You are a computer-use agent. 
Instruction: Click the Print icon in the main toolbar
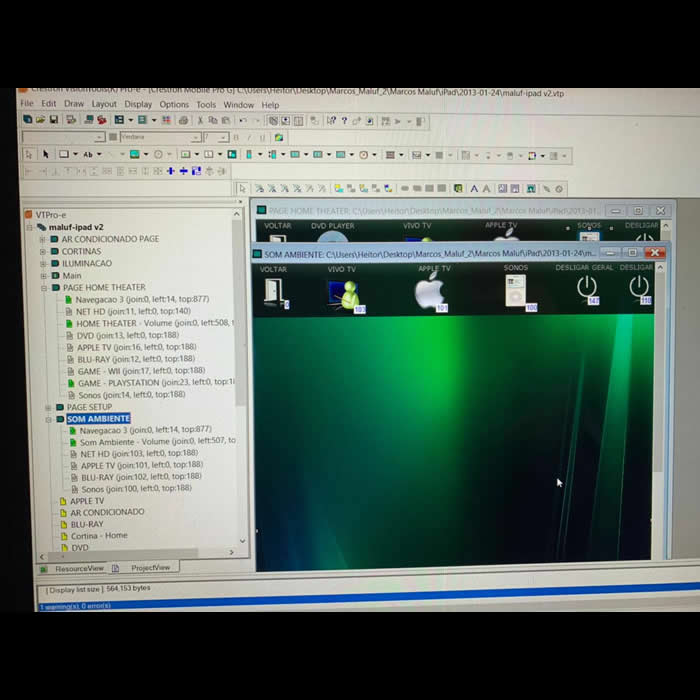[x=182, y=120]
